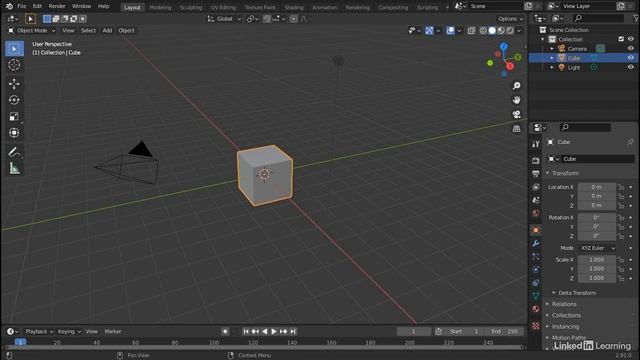
Task: Open the viewport Add menu
Action: pos(107,31)
